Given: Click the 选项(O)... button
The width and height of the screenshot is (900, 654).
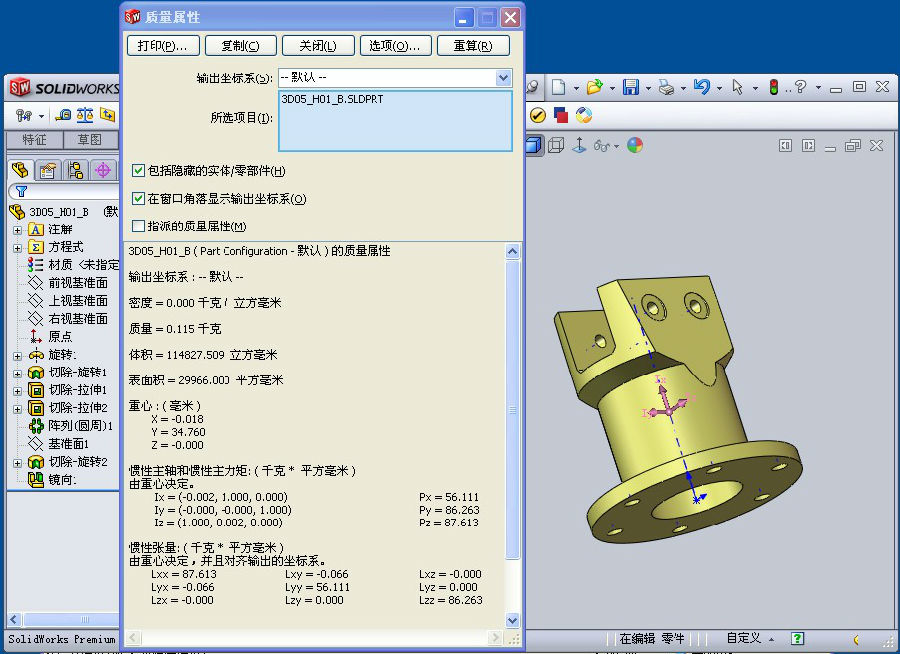Looking at the screenshot, I should click(394, 46).
